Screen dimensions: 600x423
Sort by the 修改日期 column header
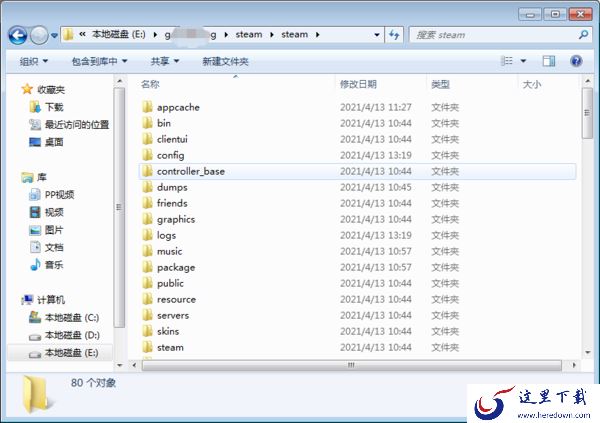point(358,84)
